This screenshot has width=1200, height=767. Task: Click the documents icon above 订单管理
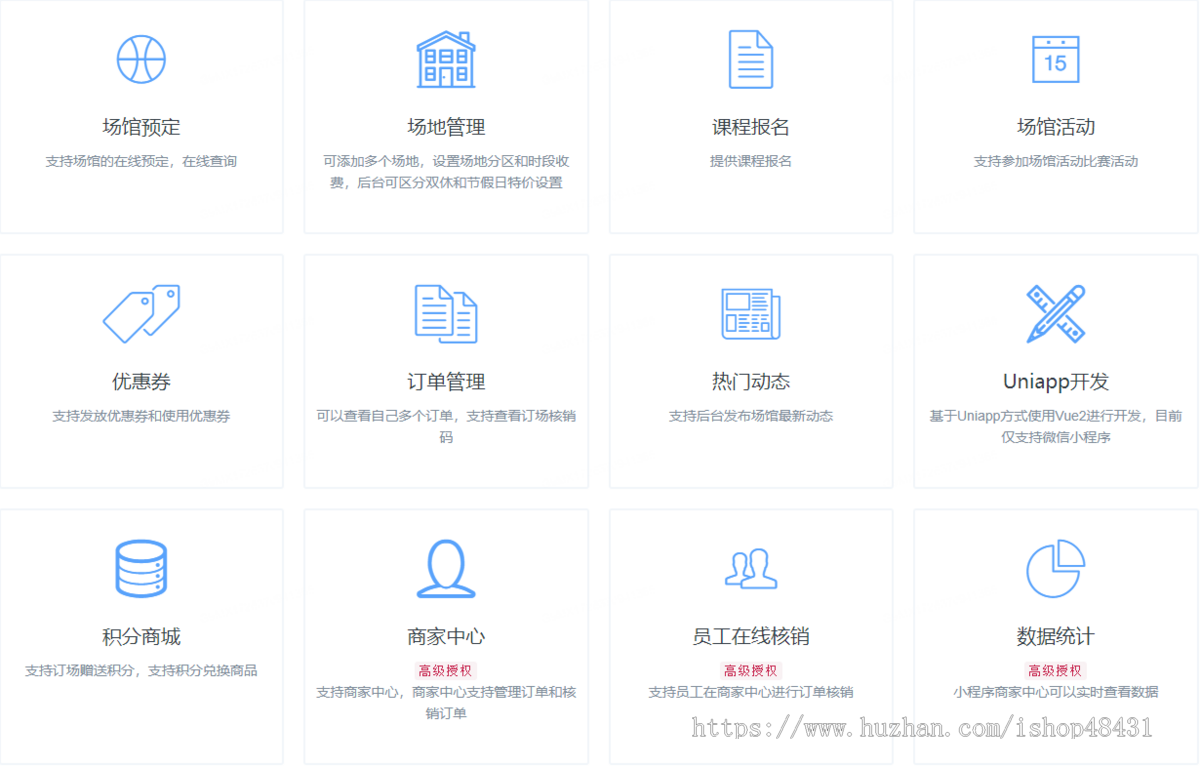click(x=446, y=314)
